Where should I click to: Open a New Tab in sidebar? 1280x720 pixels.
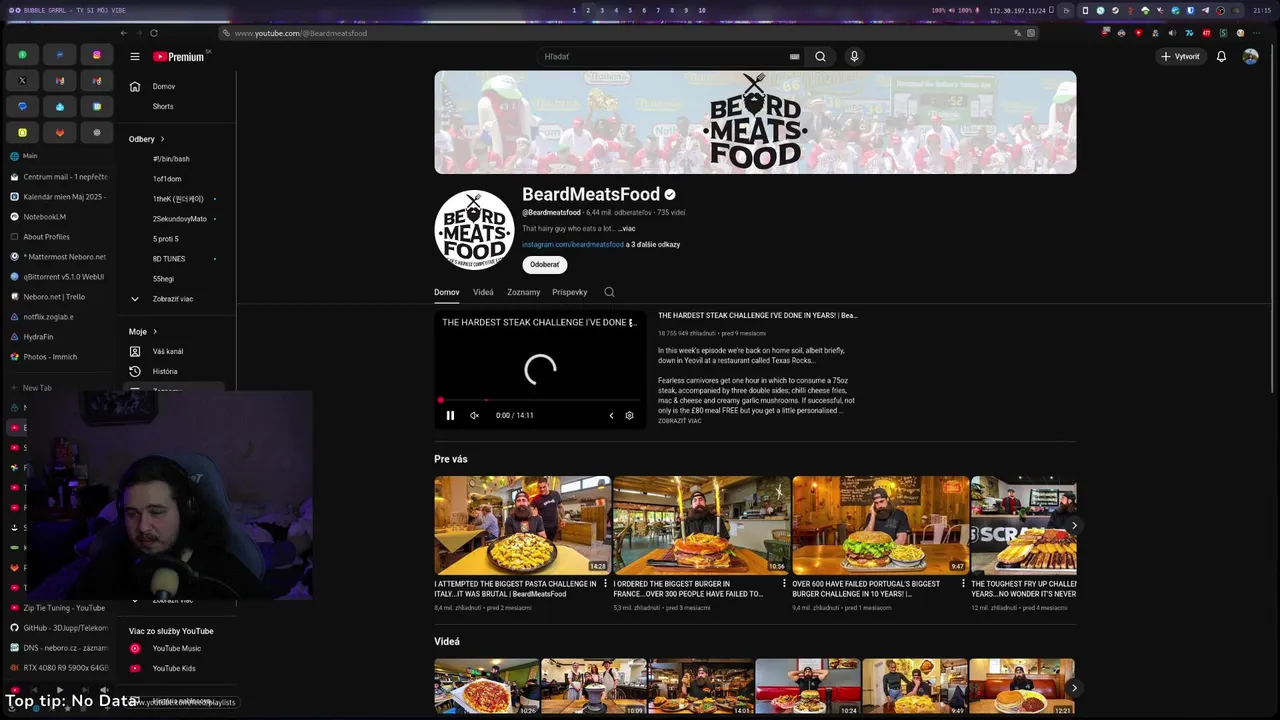pyautogui.click(x=58, y=388)
